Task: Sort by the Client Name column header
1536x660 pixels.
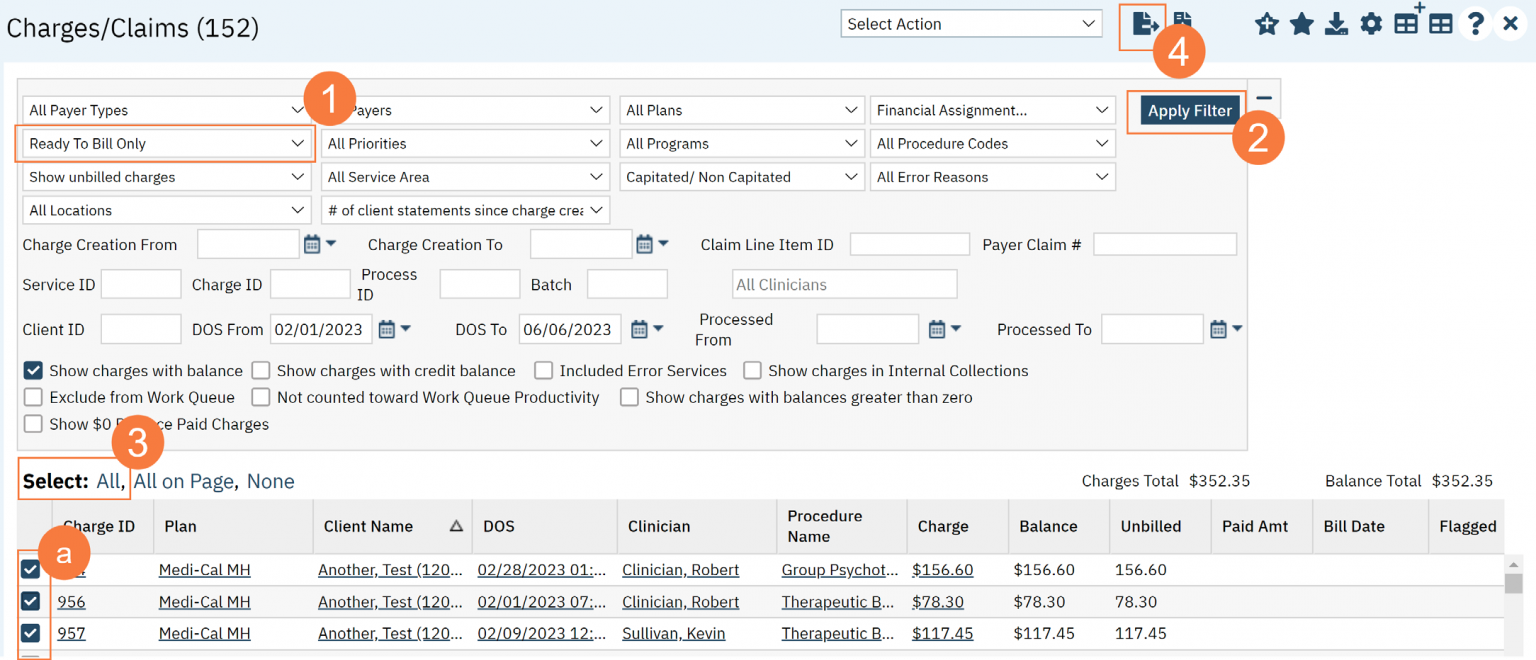Action: 368,526
